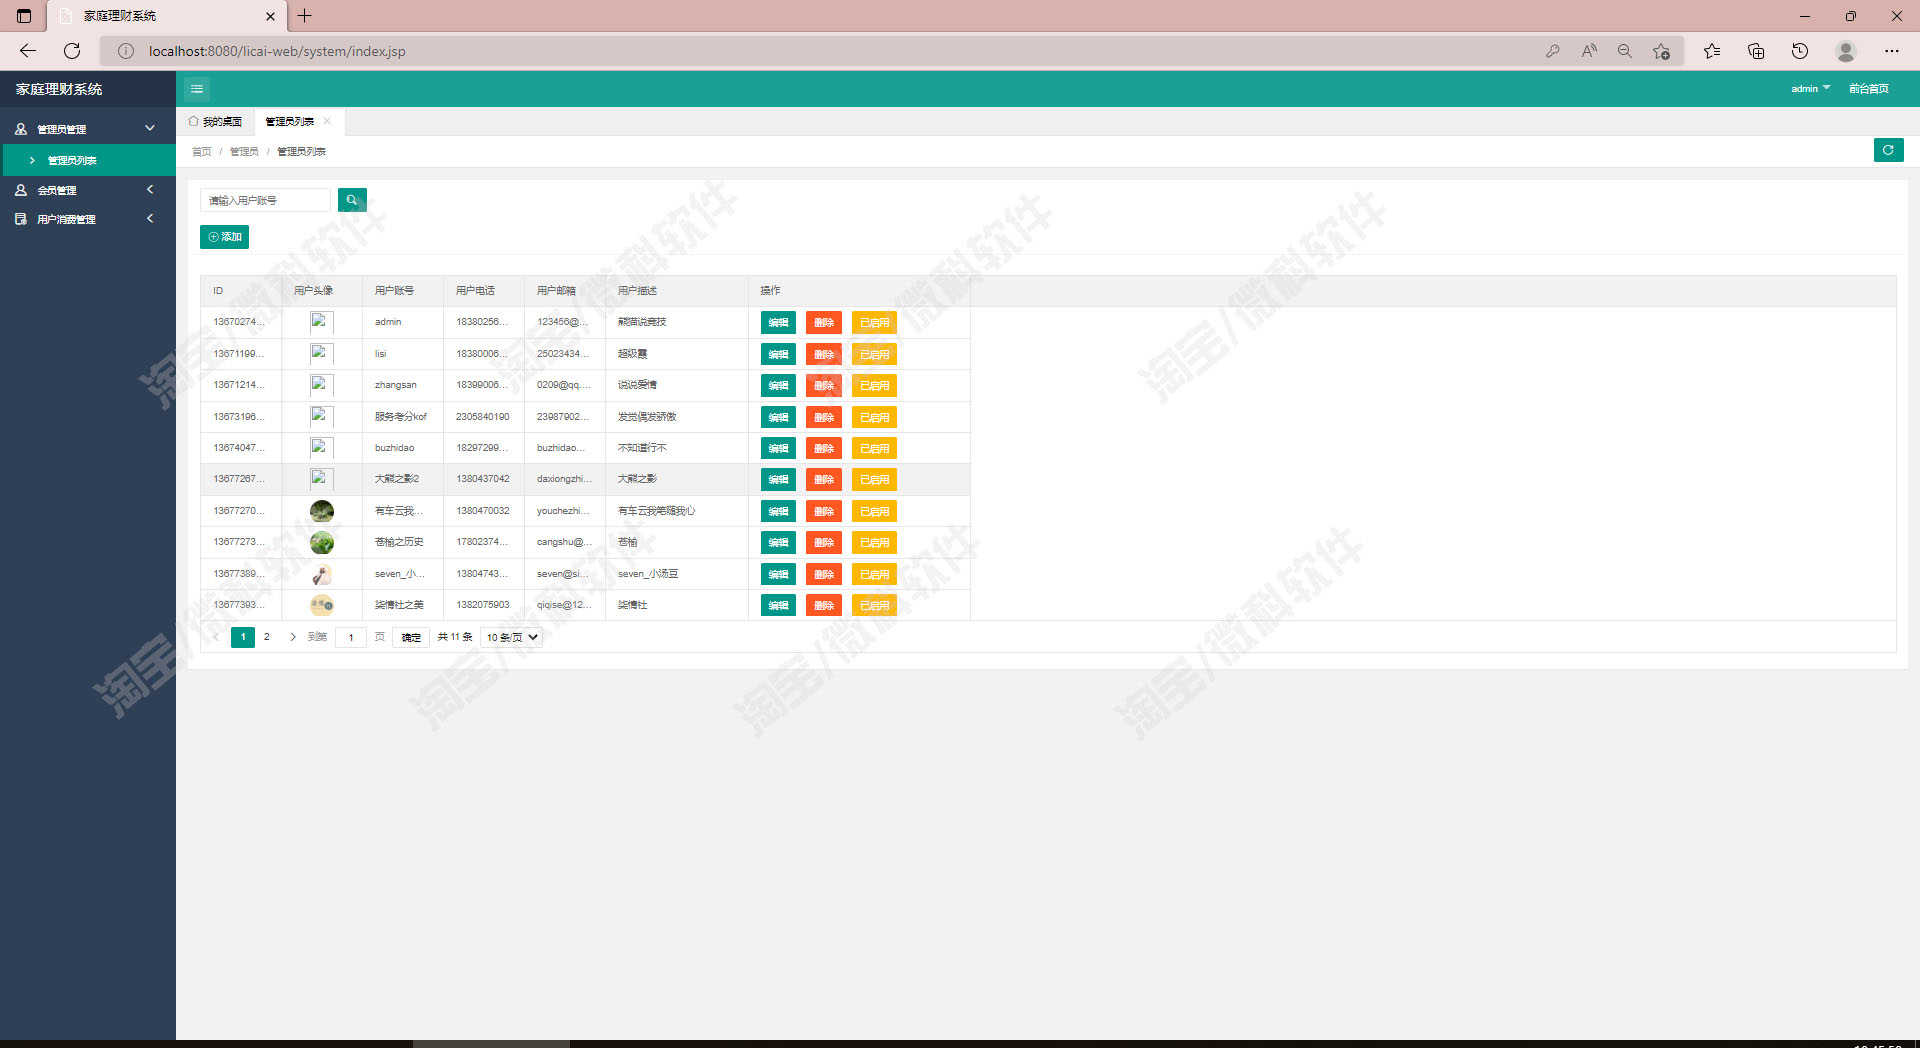Click the 管理员管理 person icon in the sidebar
1920x1048 pixels.
click(x=21, y=129)
